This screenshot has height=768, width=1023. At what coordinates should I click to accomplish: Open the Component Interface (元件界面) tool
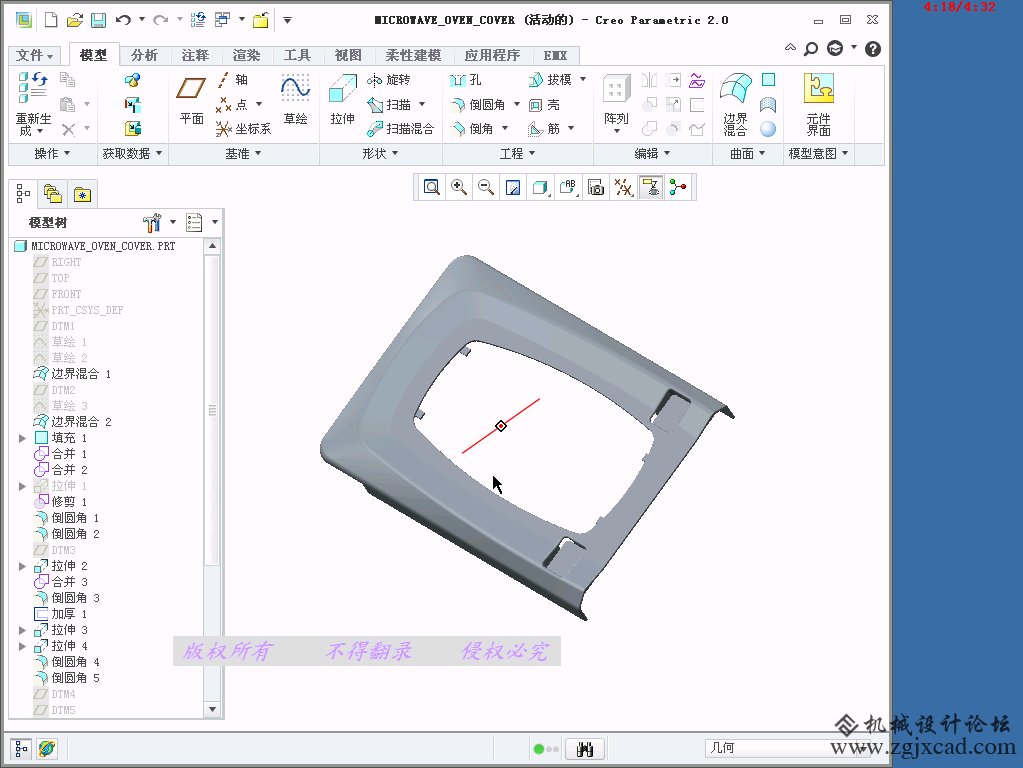coord(818,104)
